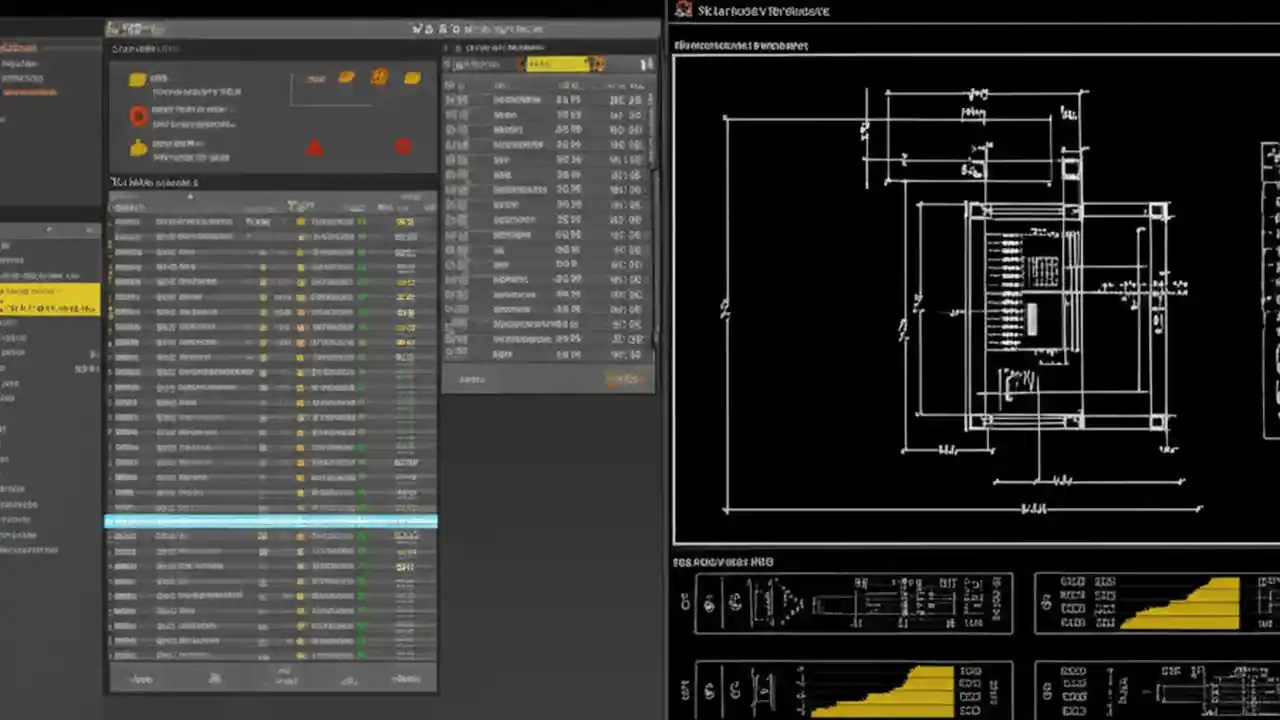Click the red record-style circle icon

coord(139,115)
